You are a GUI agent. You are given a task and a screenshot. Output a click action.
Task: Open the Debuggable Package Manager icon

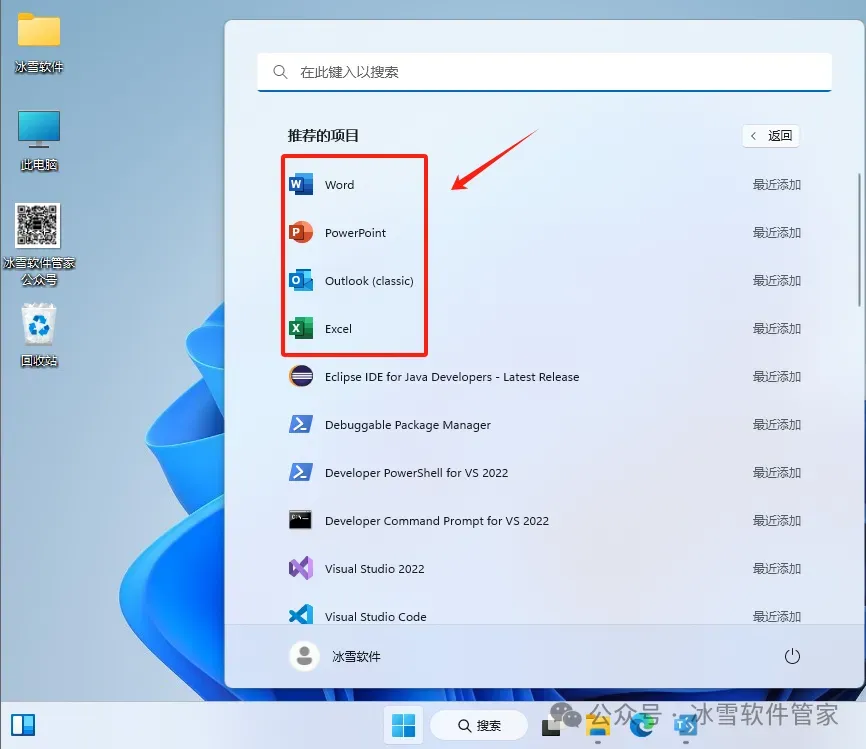pos(301,425)
